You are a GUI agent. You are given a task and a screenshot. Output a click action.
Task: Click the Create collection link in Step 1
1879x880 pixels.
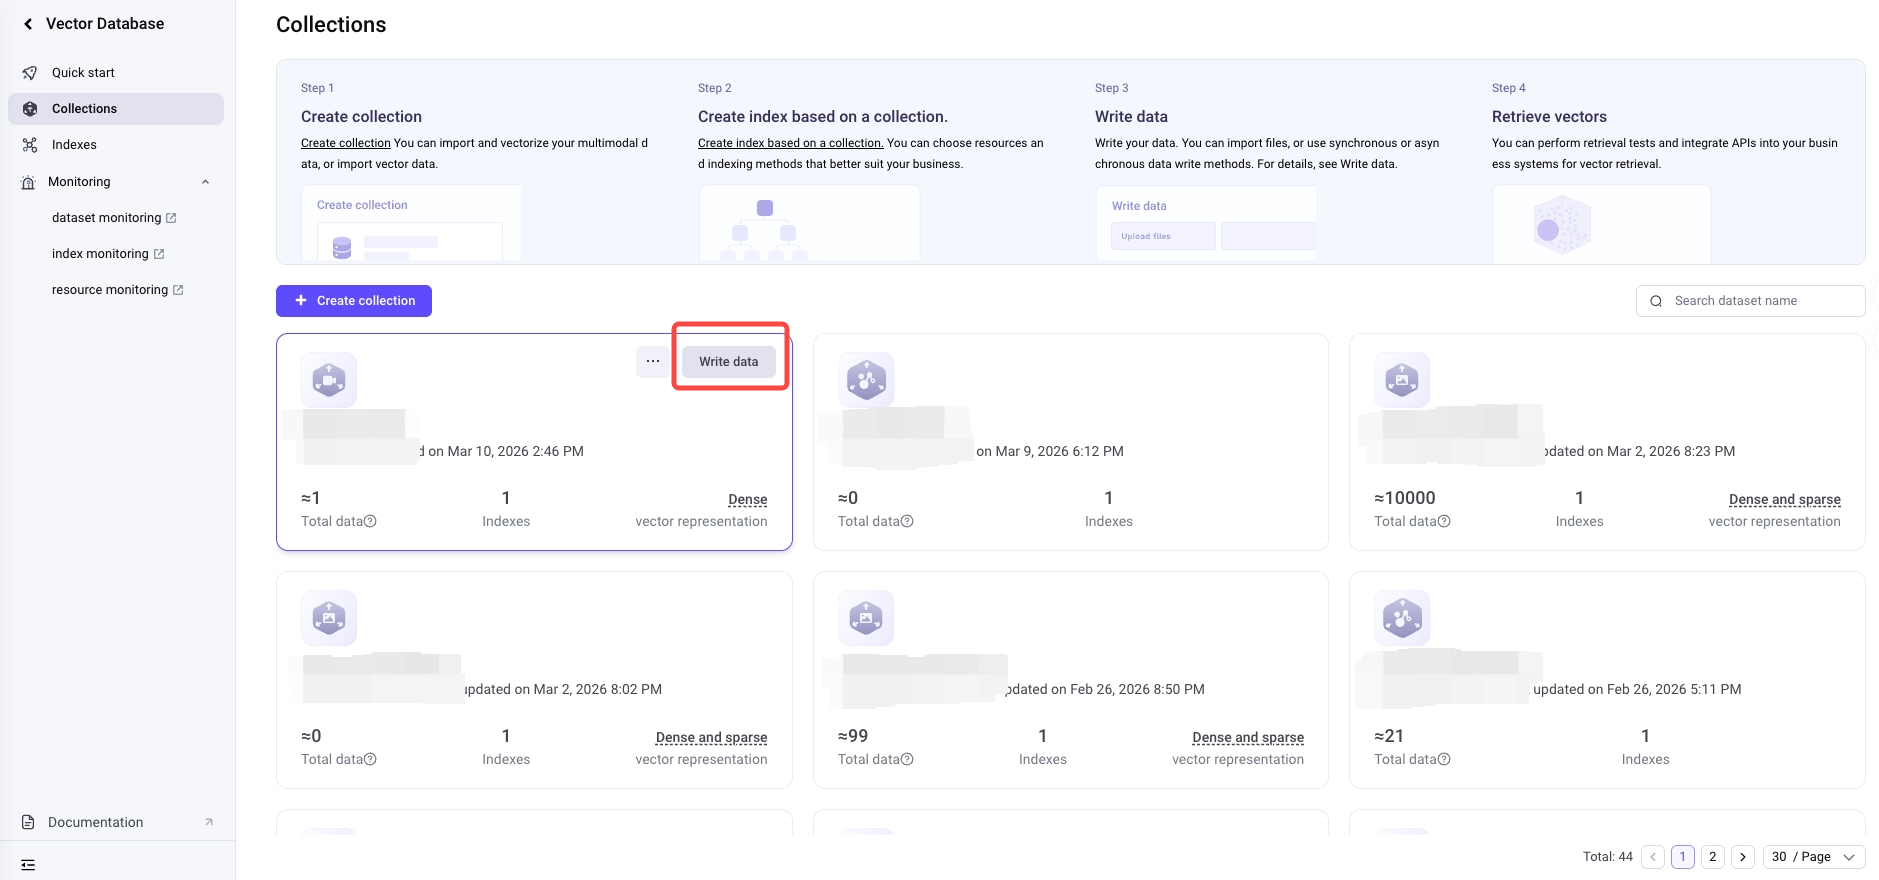point(345,143)
